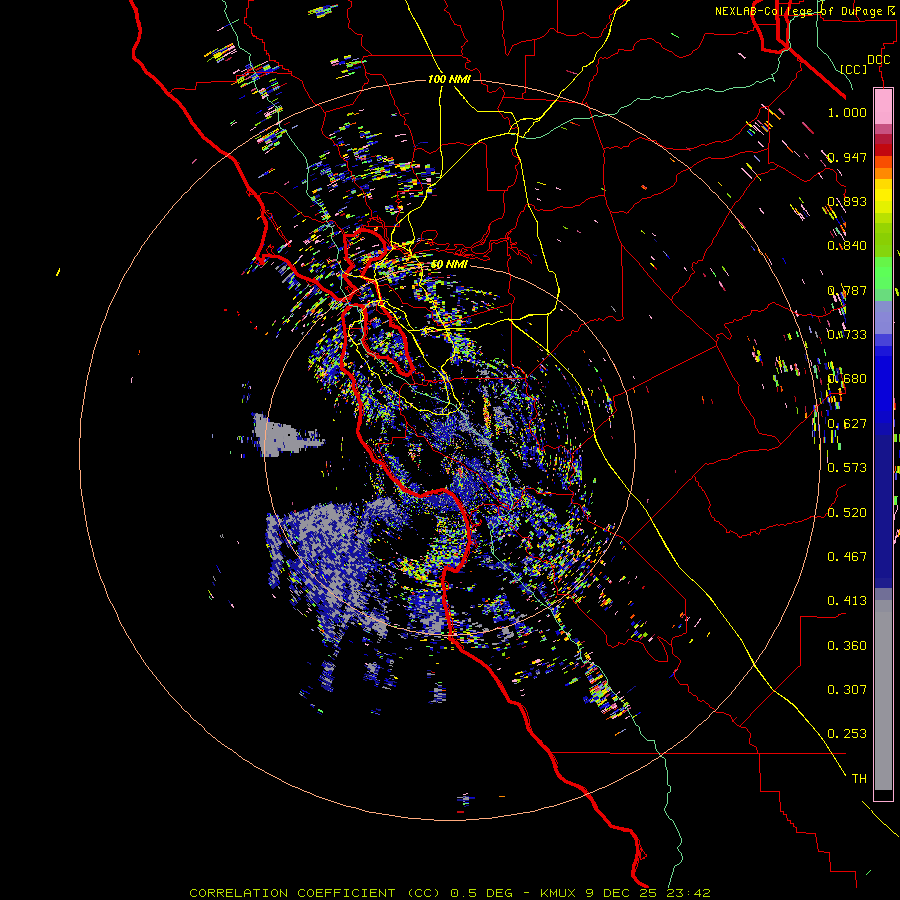
Task: Select the 0.253 scale label
Action: tap(847, 734)
